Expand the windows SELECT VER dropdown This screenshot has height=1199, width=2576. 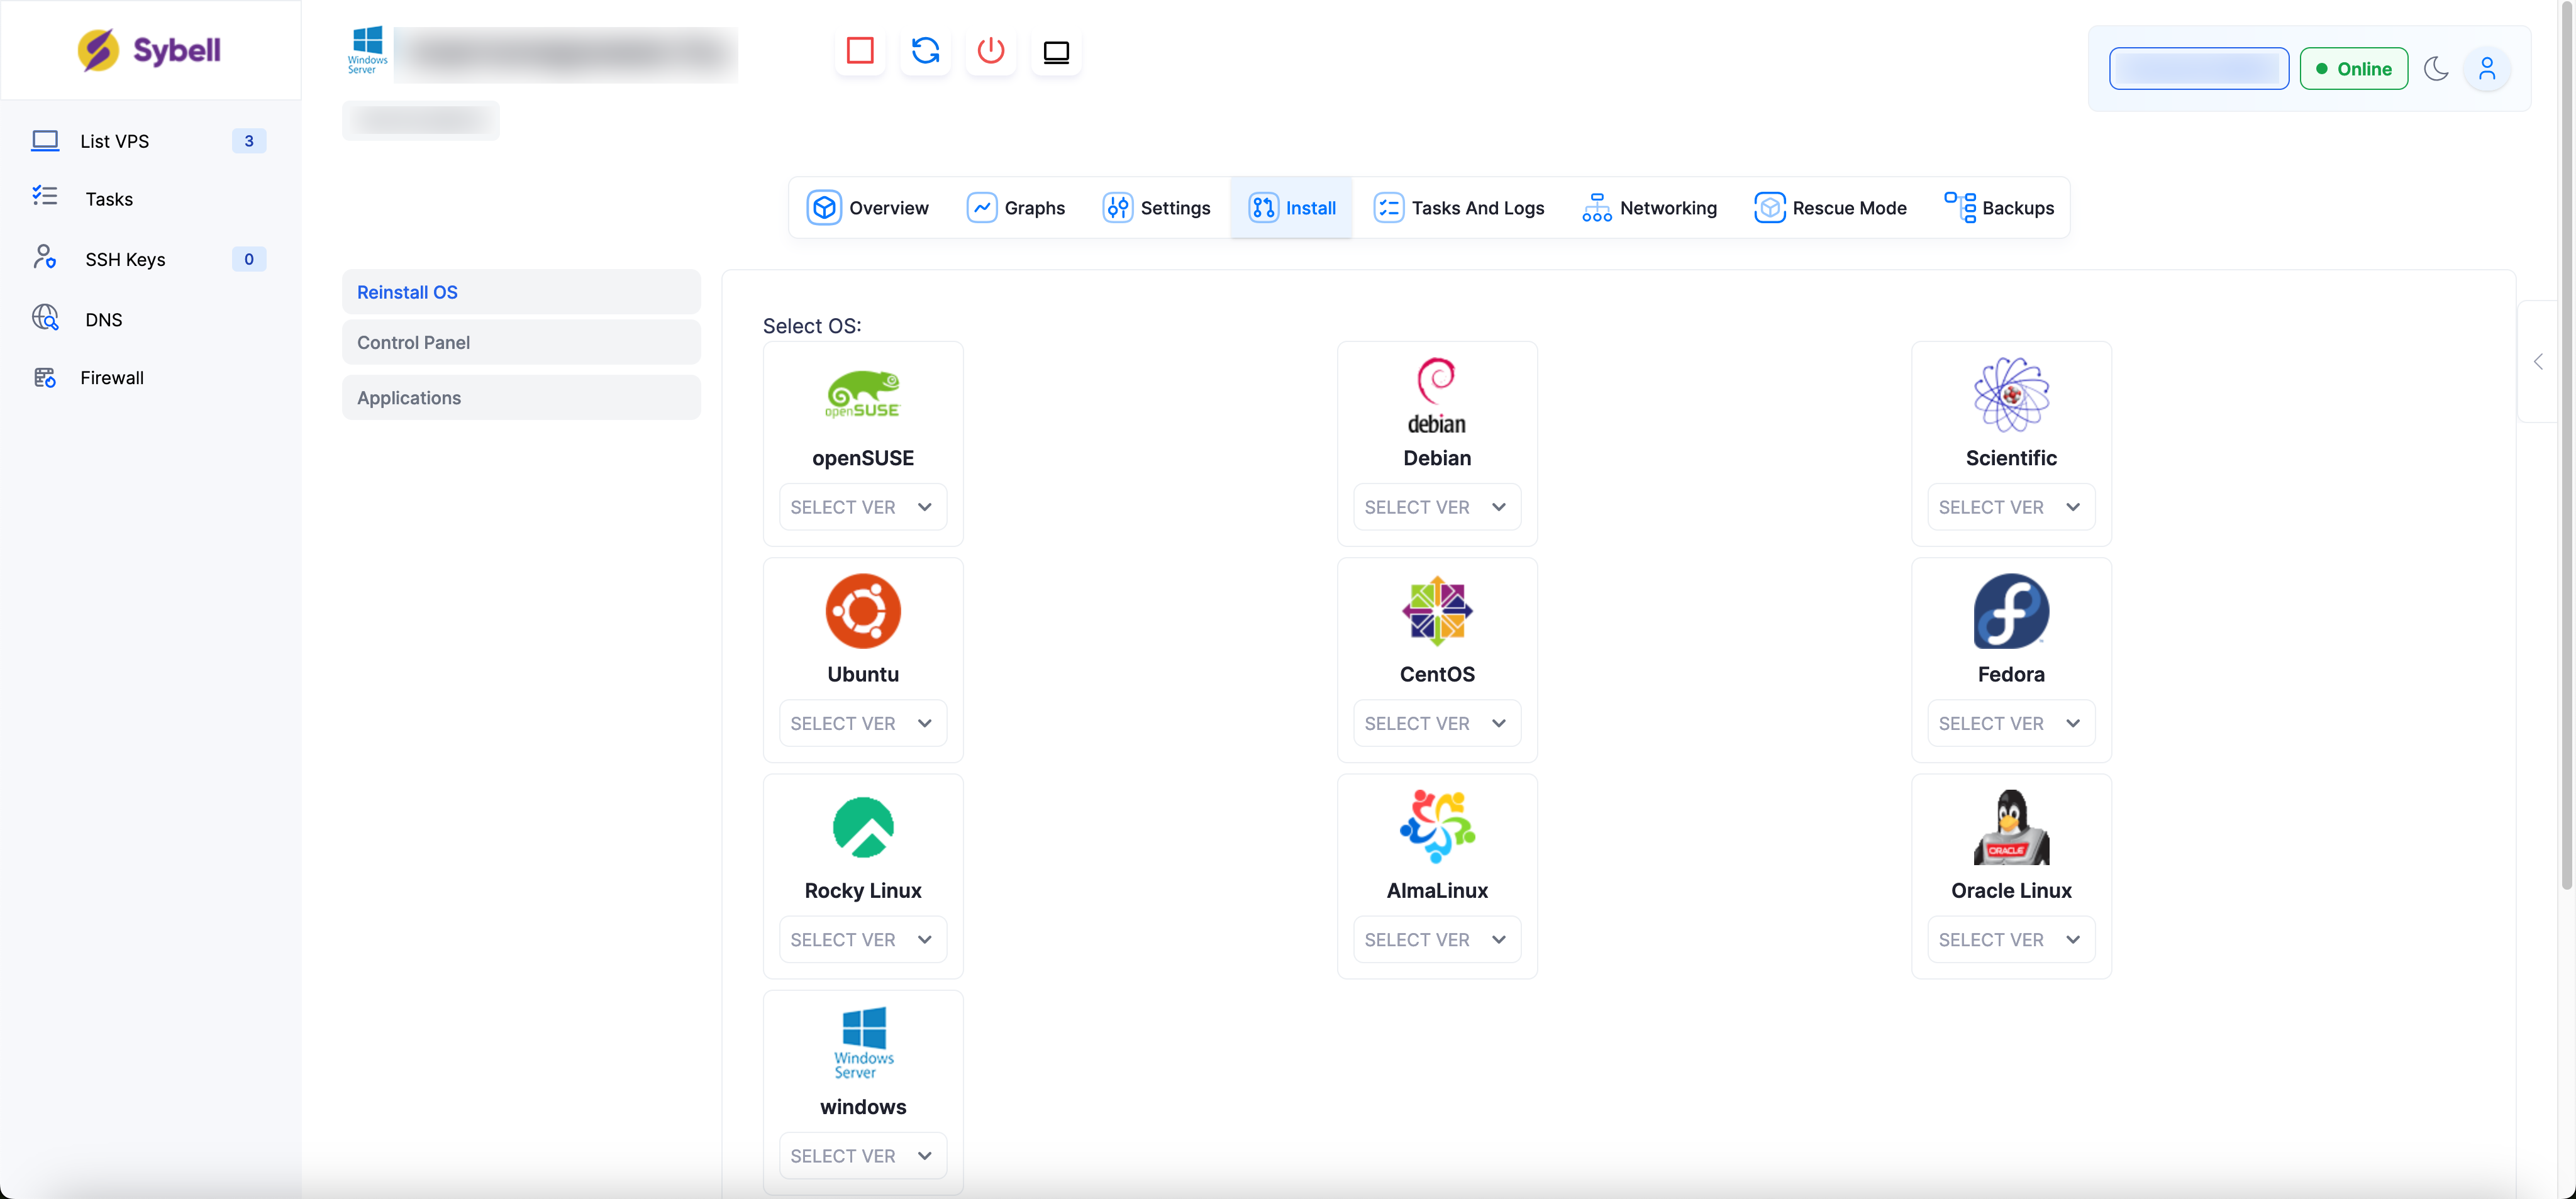click(x=862, y=1155)
